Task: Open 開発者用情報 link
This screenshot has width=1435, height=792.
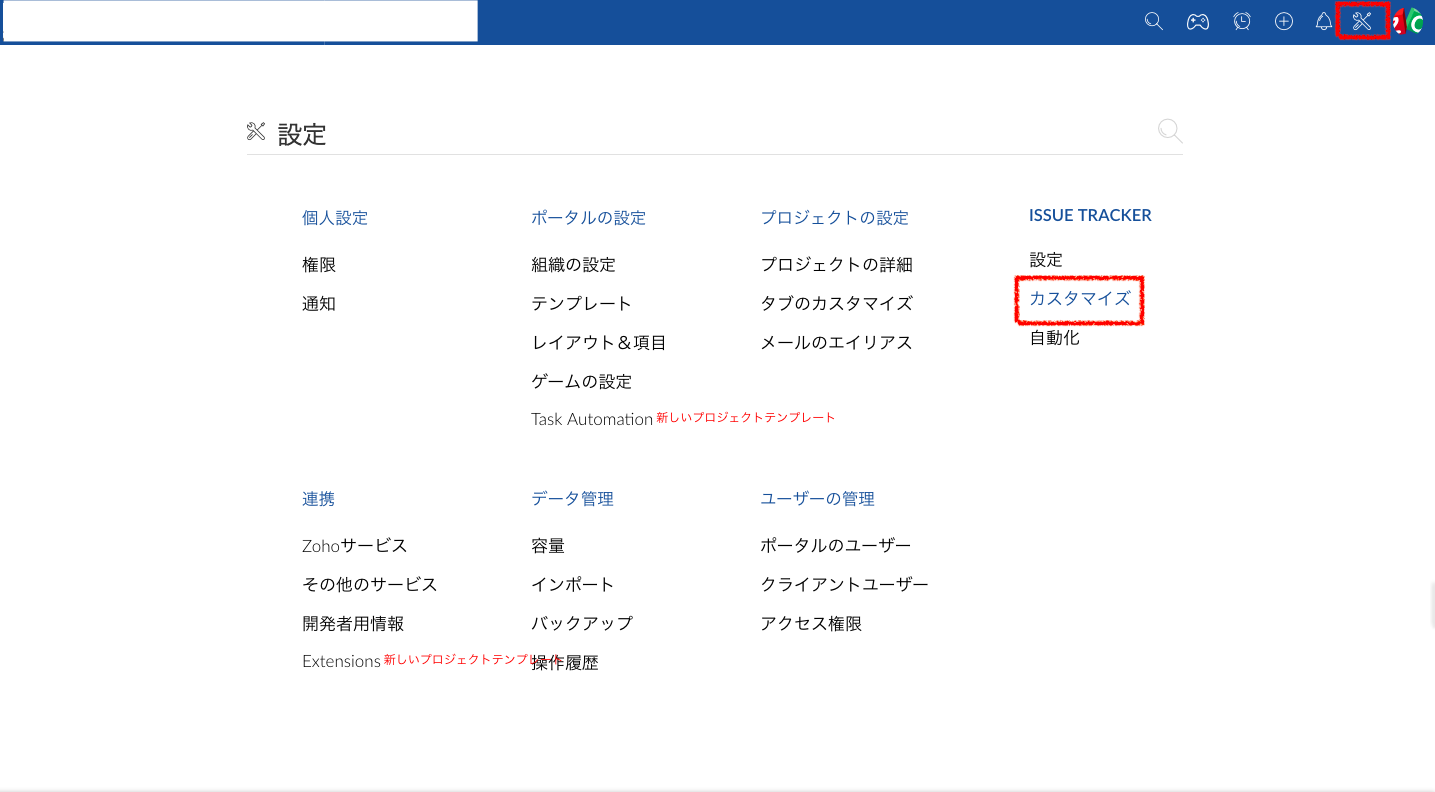Action: click(x=353, y=624)
